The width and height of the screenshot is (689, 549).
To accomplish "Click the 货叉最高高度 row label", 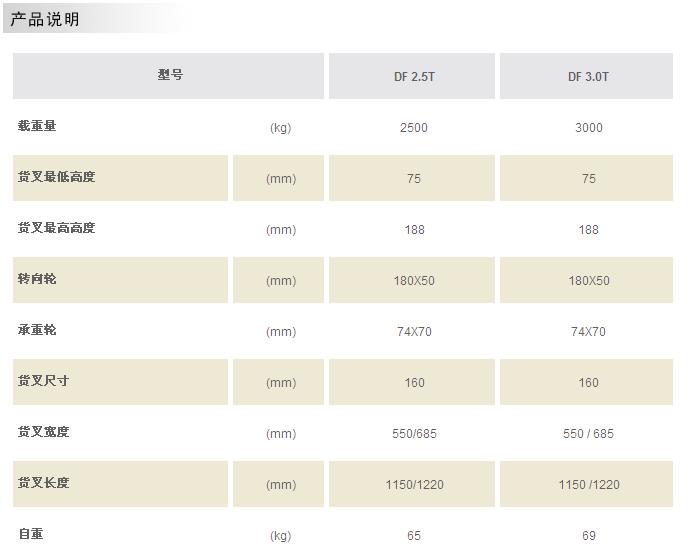I will point(56,228).
